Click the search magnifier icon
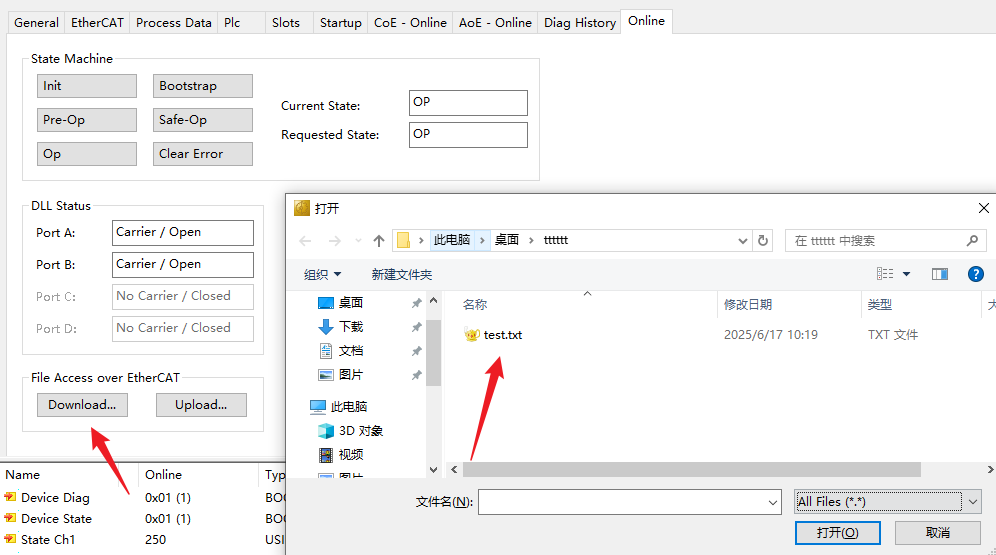Screen dimensions: 996x555 [972, 241]
